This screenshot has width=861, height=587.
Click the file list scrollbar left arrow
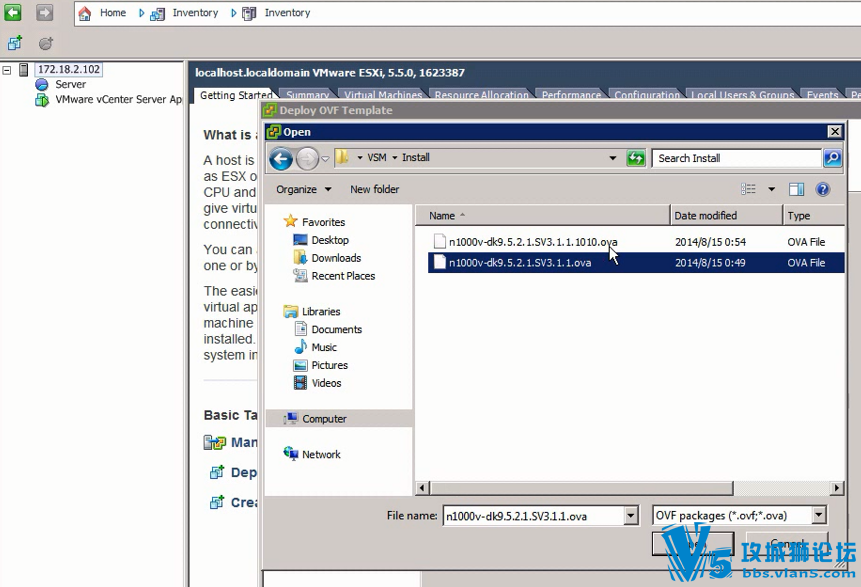point(422,488)
